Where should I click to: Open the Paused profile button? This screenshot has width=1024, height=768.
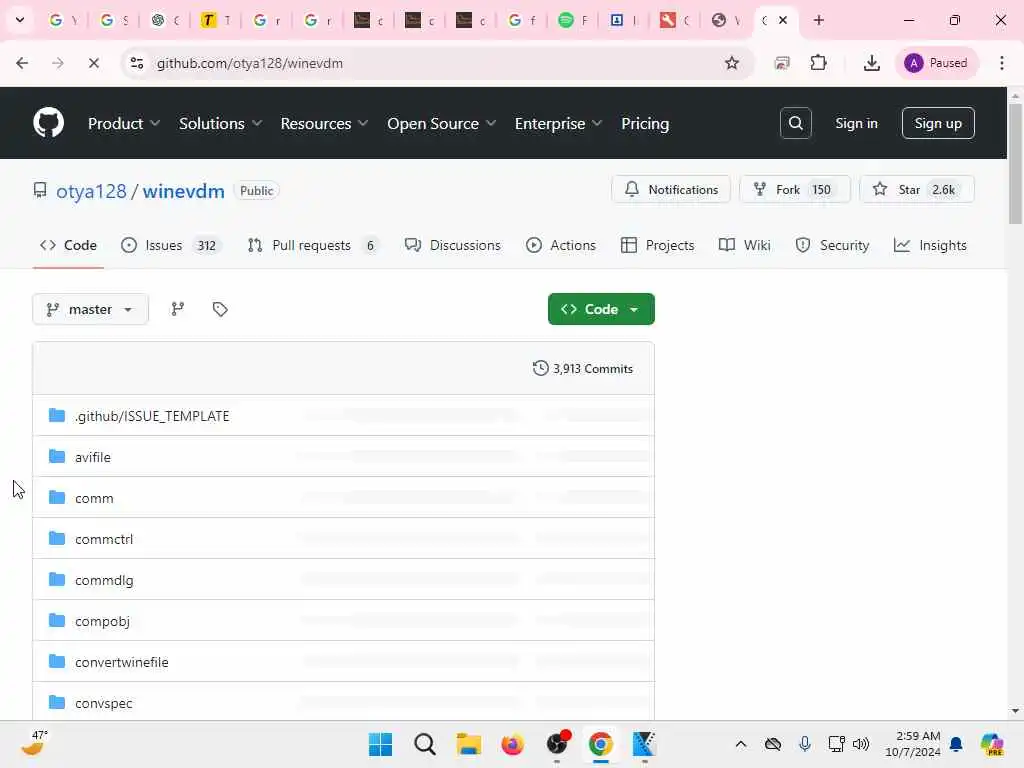coord(936,63)
